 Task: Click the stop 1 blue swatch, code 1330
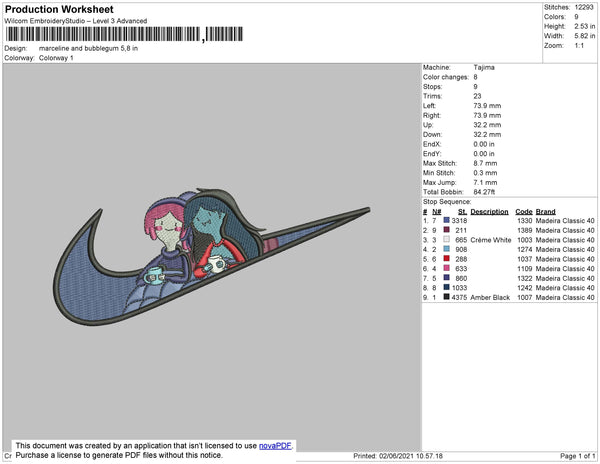[x=446, y=220]
